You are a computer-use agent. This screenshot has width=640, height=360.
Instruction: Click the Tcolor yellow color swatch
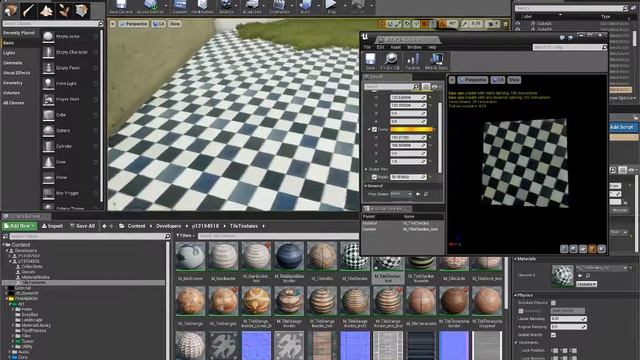[x=411, y=129]
